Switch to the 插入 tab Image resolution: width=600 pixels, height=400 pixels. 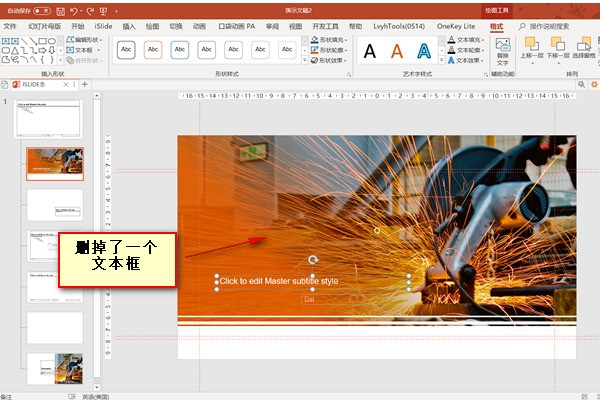[x=129, y=25]
